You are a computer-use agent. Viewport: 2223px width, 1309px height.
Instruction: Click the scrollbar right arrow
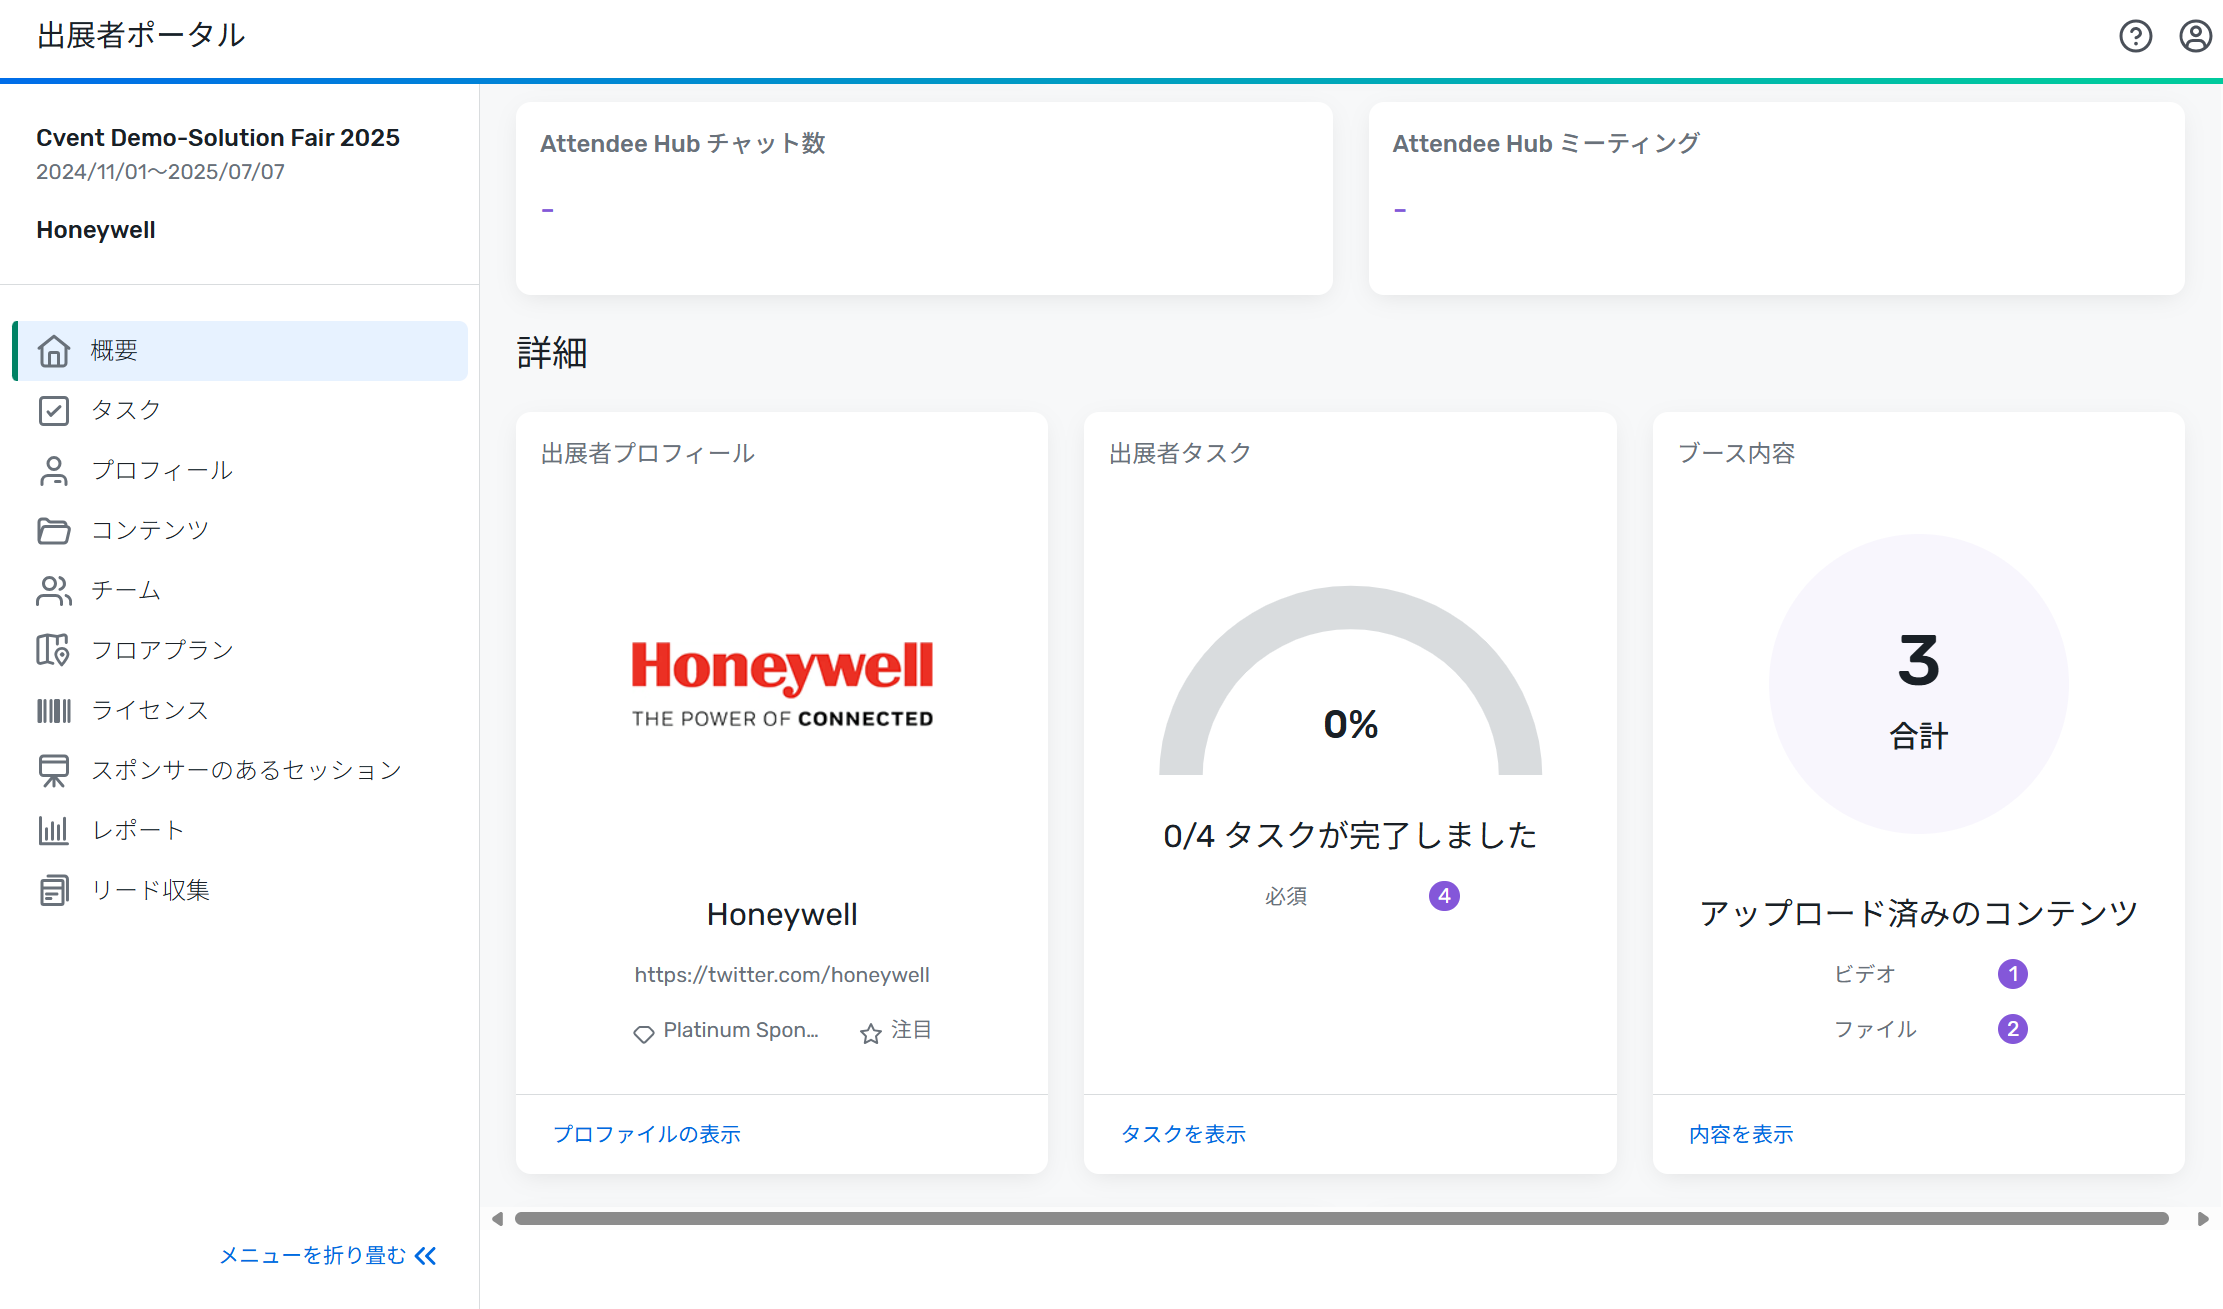pos(2203,1219)
